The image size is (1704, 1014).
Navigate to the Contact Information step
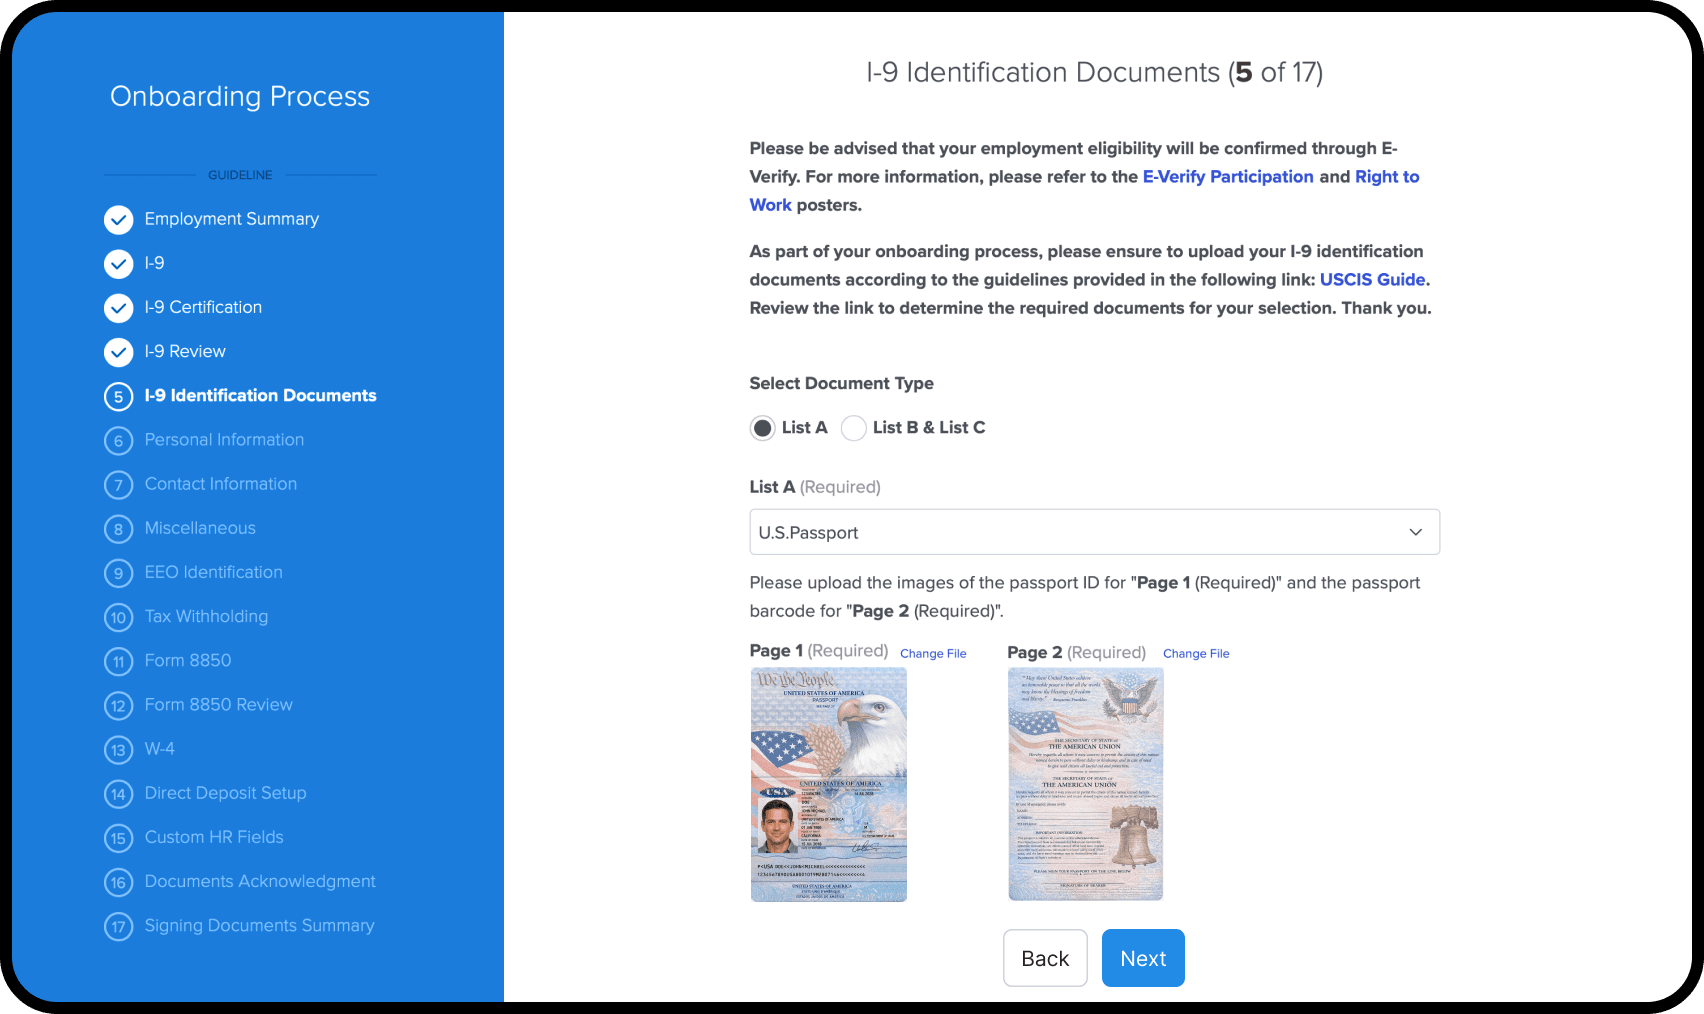(x=220, y=484)
